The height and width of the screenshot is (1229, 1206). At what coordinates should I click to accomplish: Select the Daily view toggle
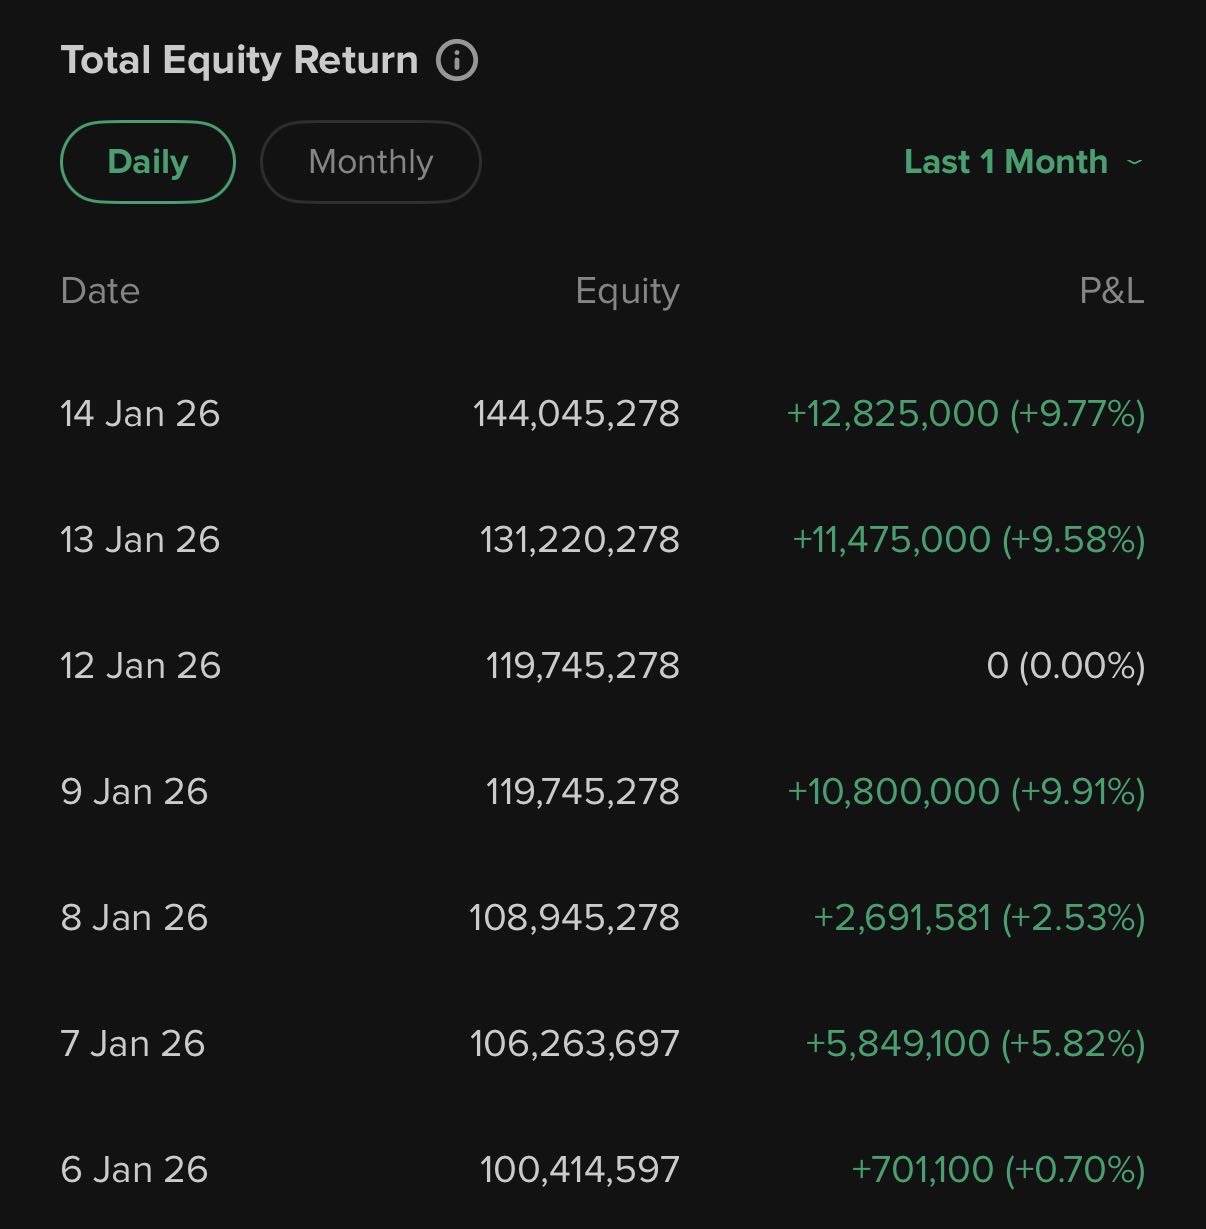coord(148,162)
